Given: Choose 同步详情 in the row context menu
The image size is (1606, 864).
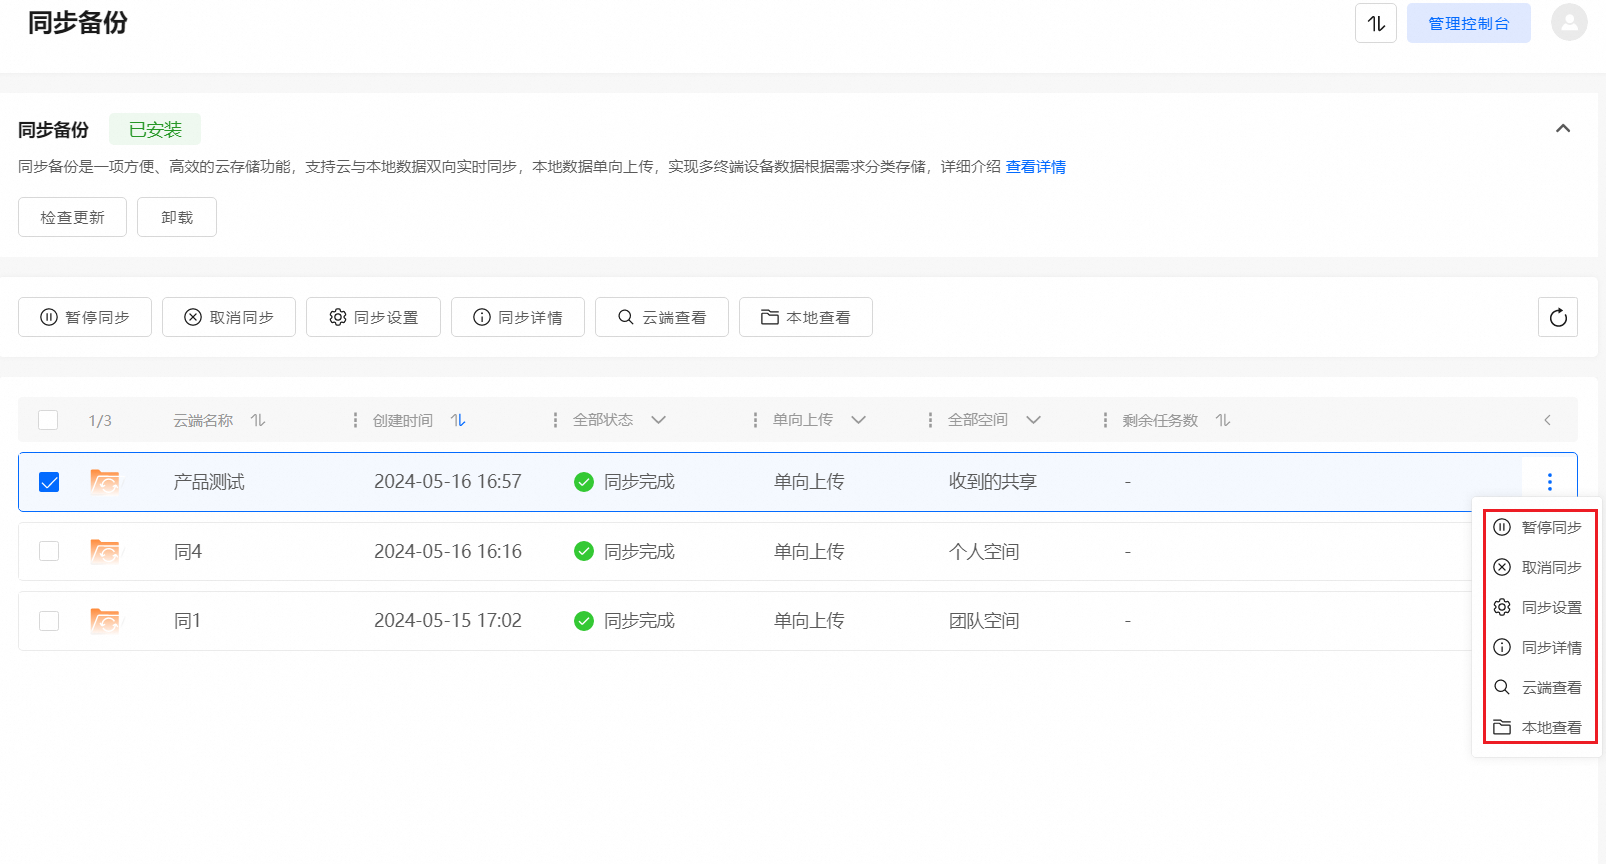Looking at the screenshot, I should click(1538, 647).
